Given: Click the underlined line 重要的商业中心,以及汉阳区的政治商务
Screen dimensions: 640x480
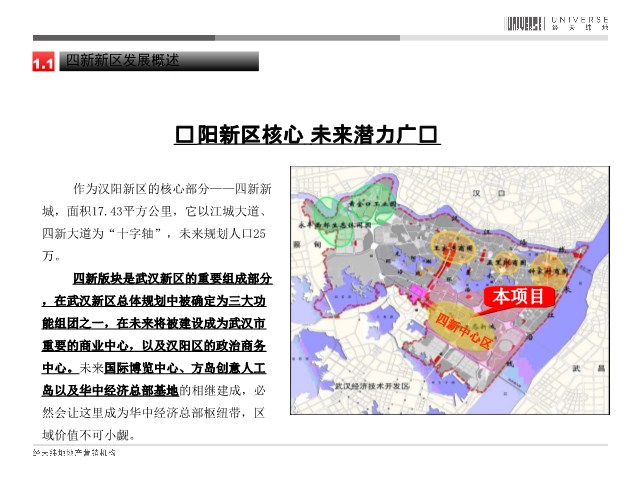Looking at the screenshot, I should coord(154,346).
